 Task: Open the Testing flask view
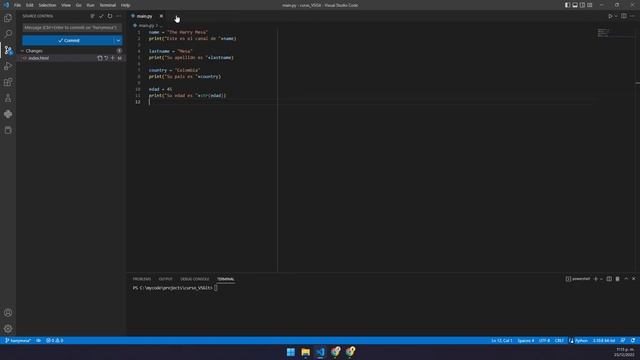coord(8,98)
